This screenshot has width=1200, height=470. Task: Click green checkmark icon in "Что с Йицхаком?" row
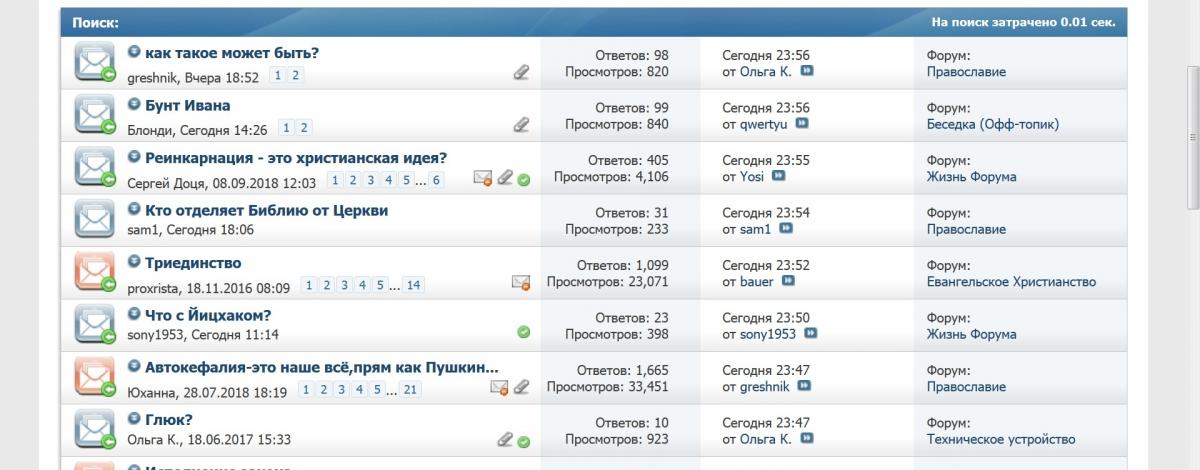point(524,332)
